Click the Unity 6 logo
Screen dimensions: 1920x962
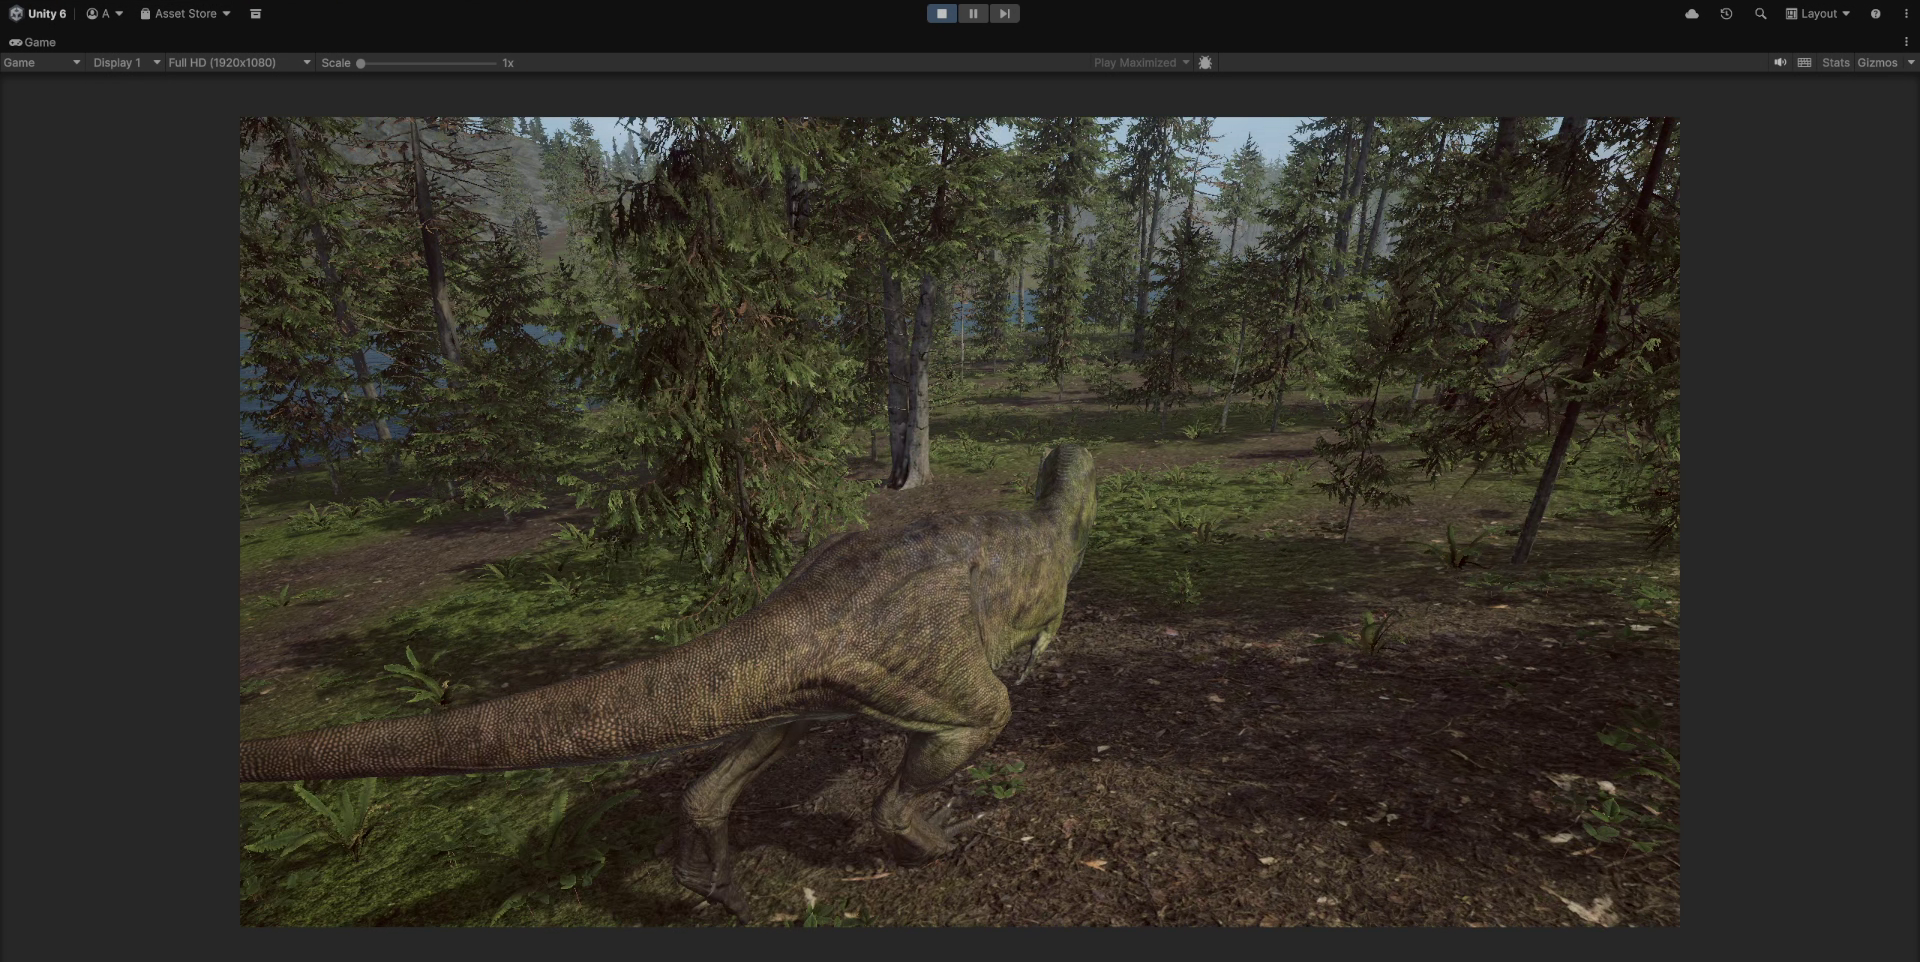(37, 14)
